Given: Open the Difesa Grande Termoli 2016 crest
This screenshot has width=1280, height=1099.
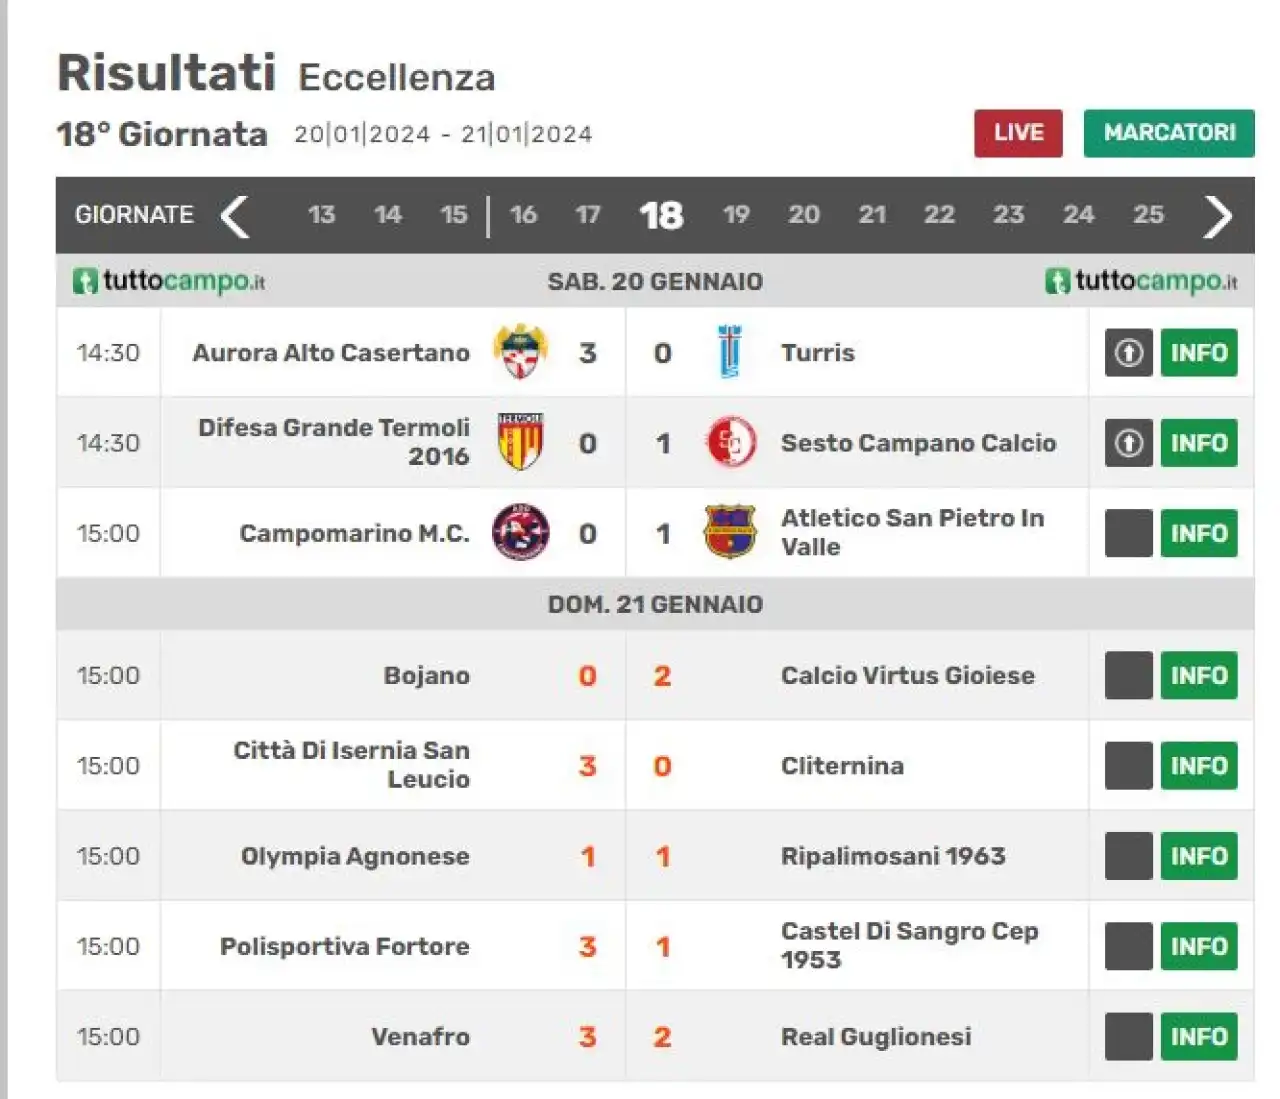Looking at the screenshot, I should [x=520, y=442].
